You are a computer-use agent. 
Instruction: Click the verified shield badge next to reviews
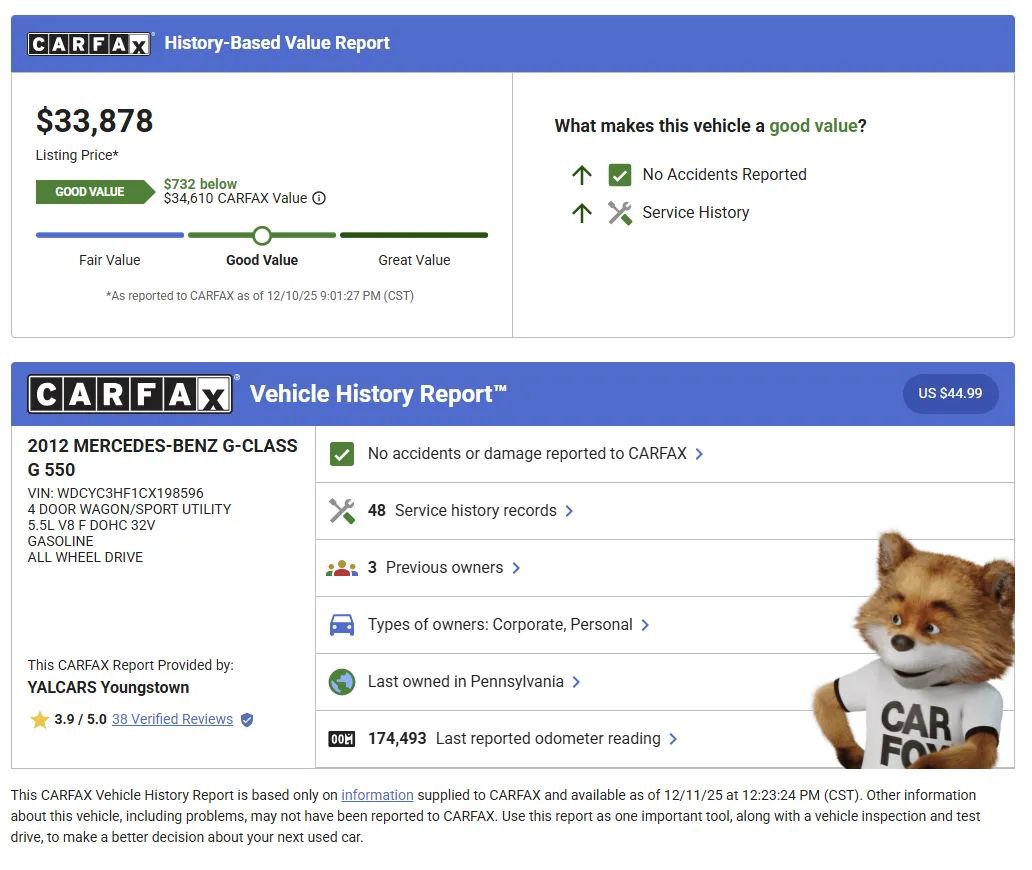tap(247, 720)
